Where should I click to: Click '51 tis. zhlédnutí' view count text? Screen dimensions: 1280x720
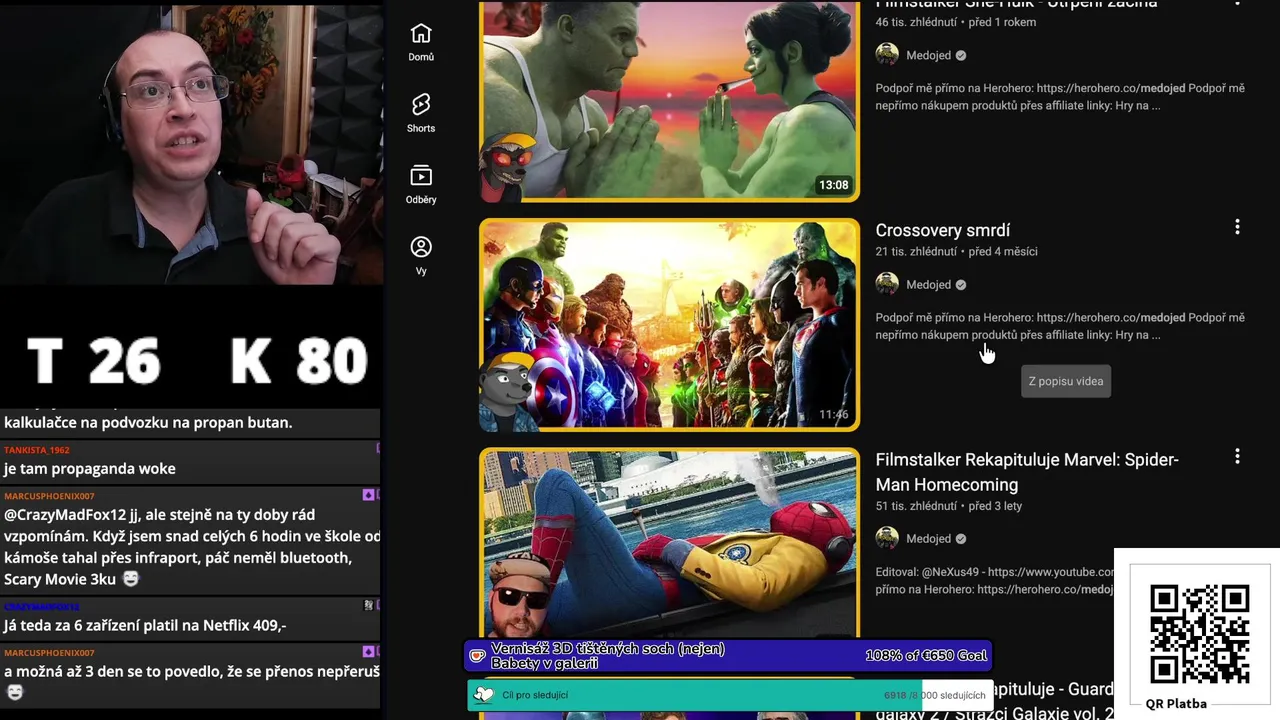(x=916, y=506)
